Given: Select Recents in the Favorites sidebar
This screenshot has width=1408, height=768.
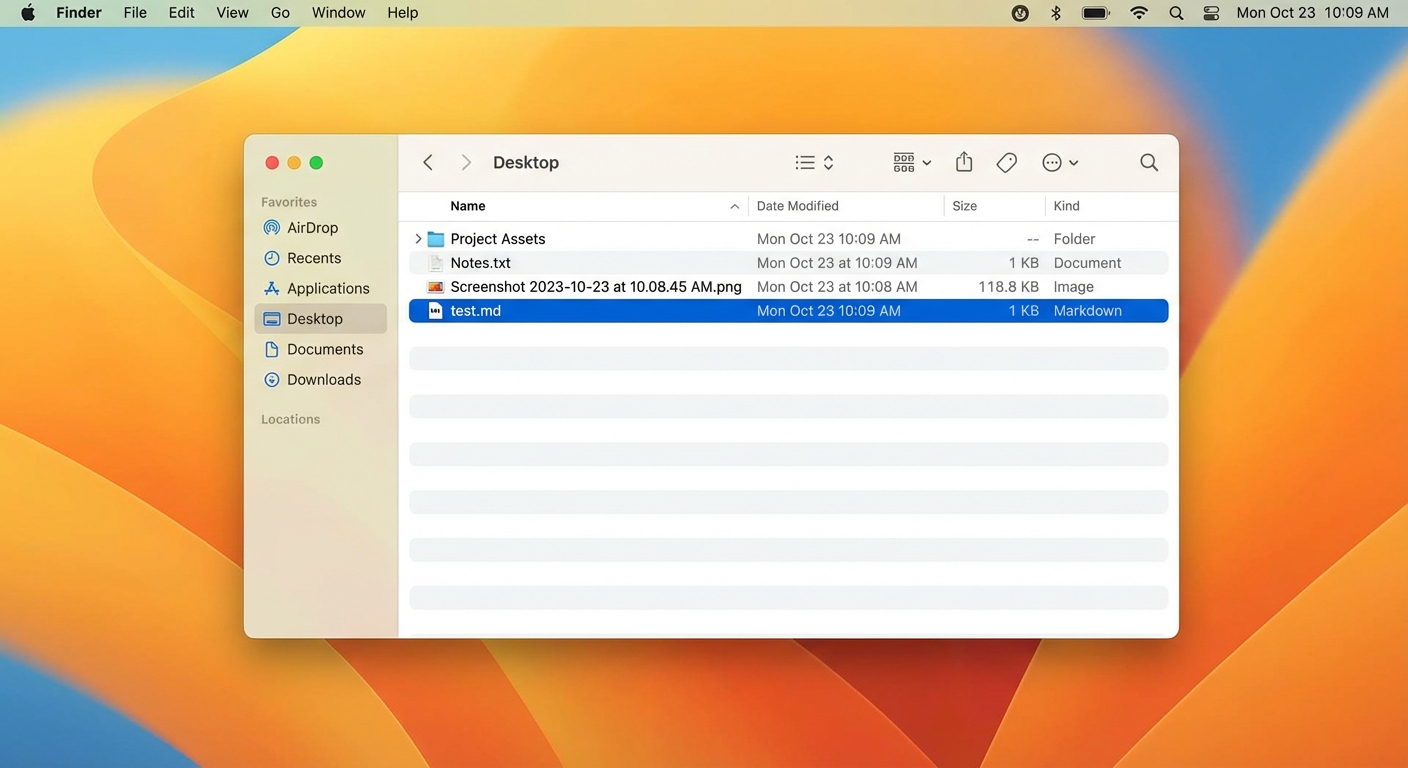Looking at the screenshot, I should (x=312, y=257).
